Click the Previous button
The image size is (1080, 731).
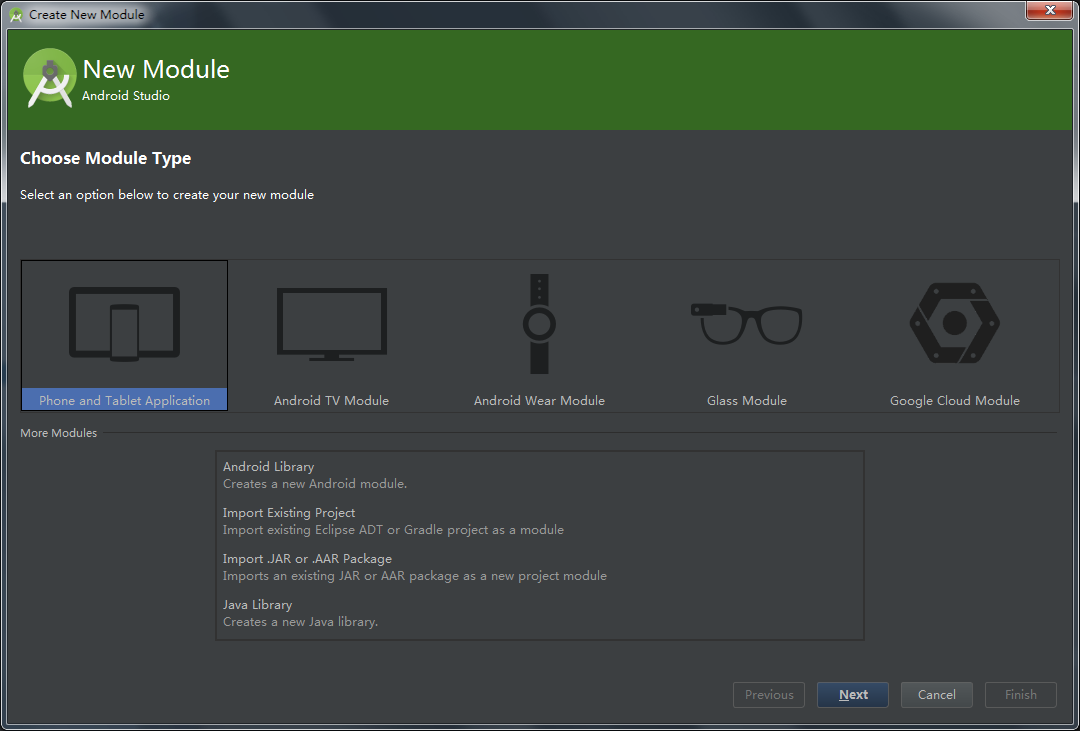point(768,695)
